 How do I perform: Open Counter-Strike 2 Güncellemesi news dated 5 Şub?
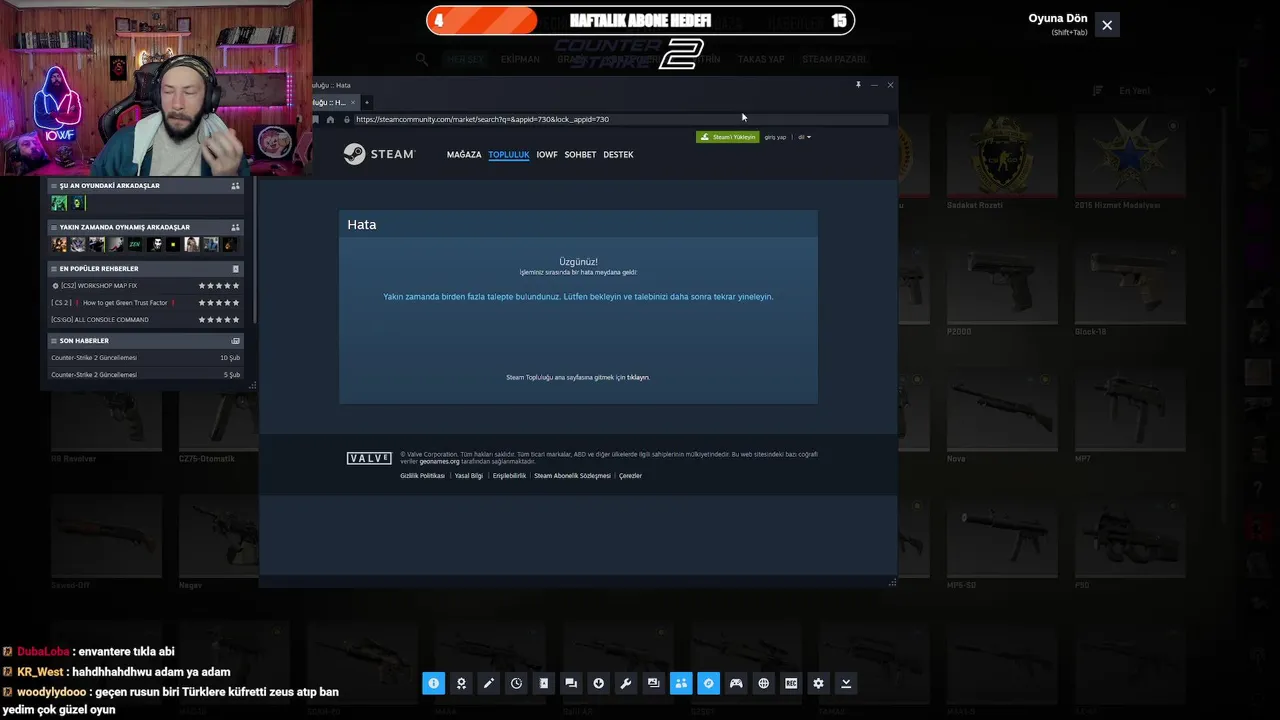[146, 375]
